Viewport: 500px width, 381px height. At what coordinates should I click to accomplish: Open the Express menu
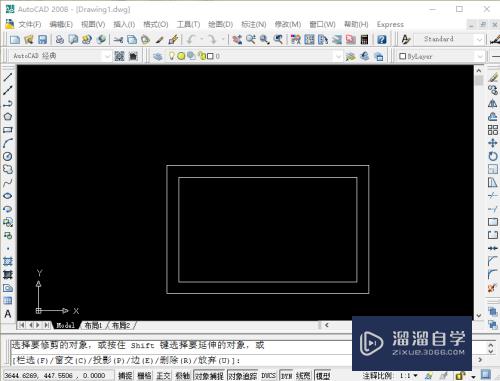pos(390,24)
